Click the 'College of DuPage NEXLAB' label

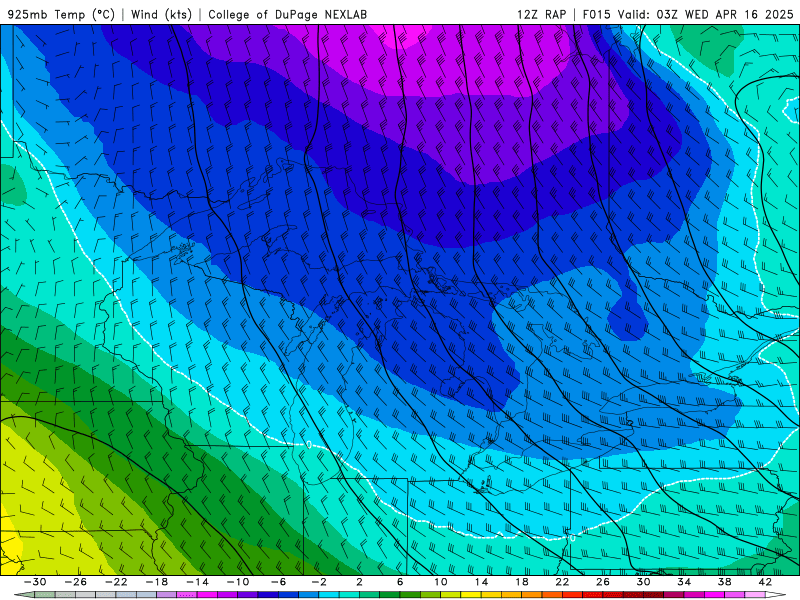287,14
